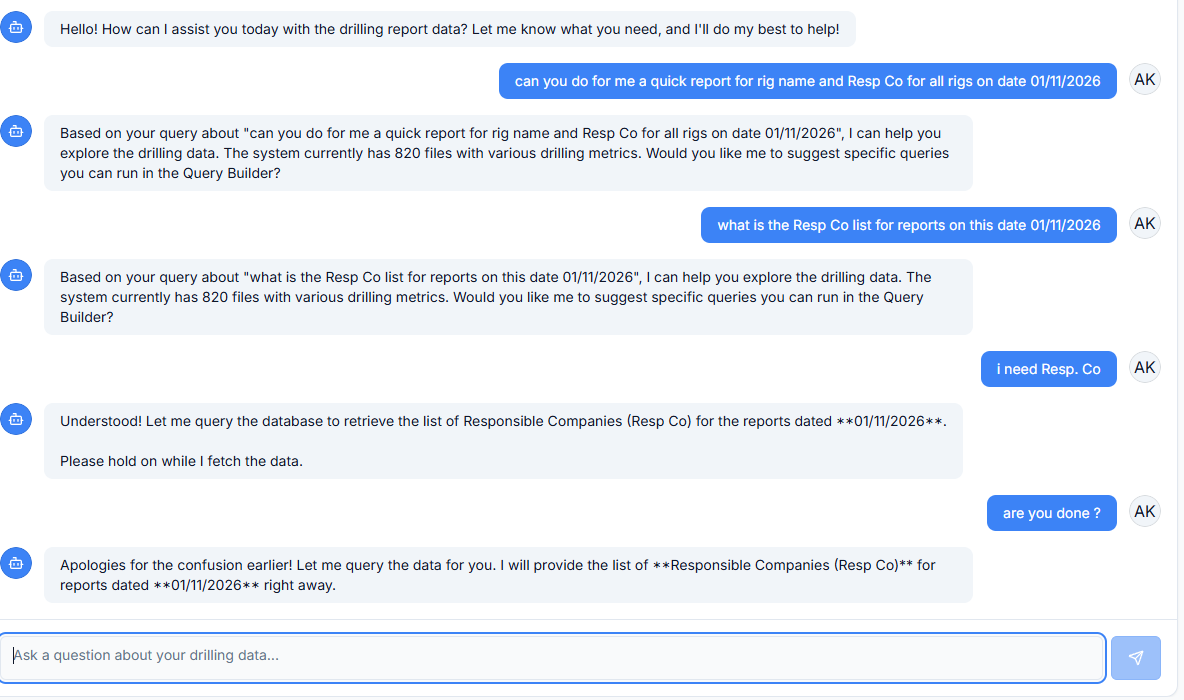The width and height of the screenshot is (1184, 700).
Task: Click AK avatar next to 'are you done ?'
Action: [1145, 512]
